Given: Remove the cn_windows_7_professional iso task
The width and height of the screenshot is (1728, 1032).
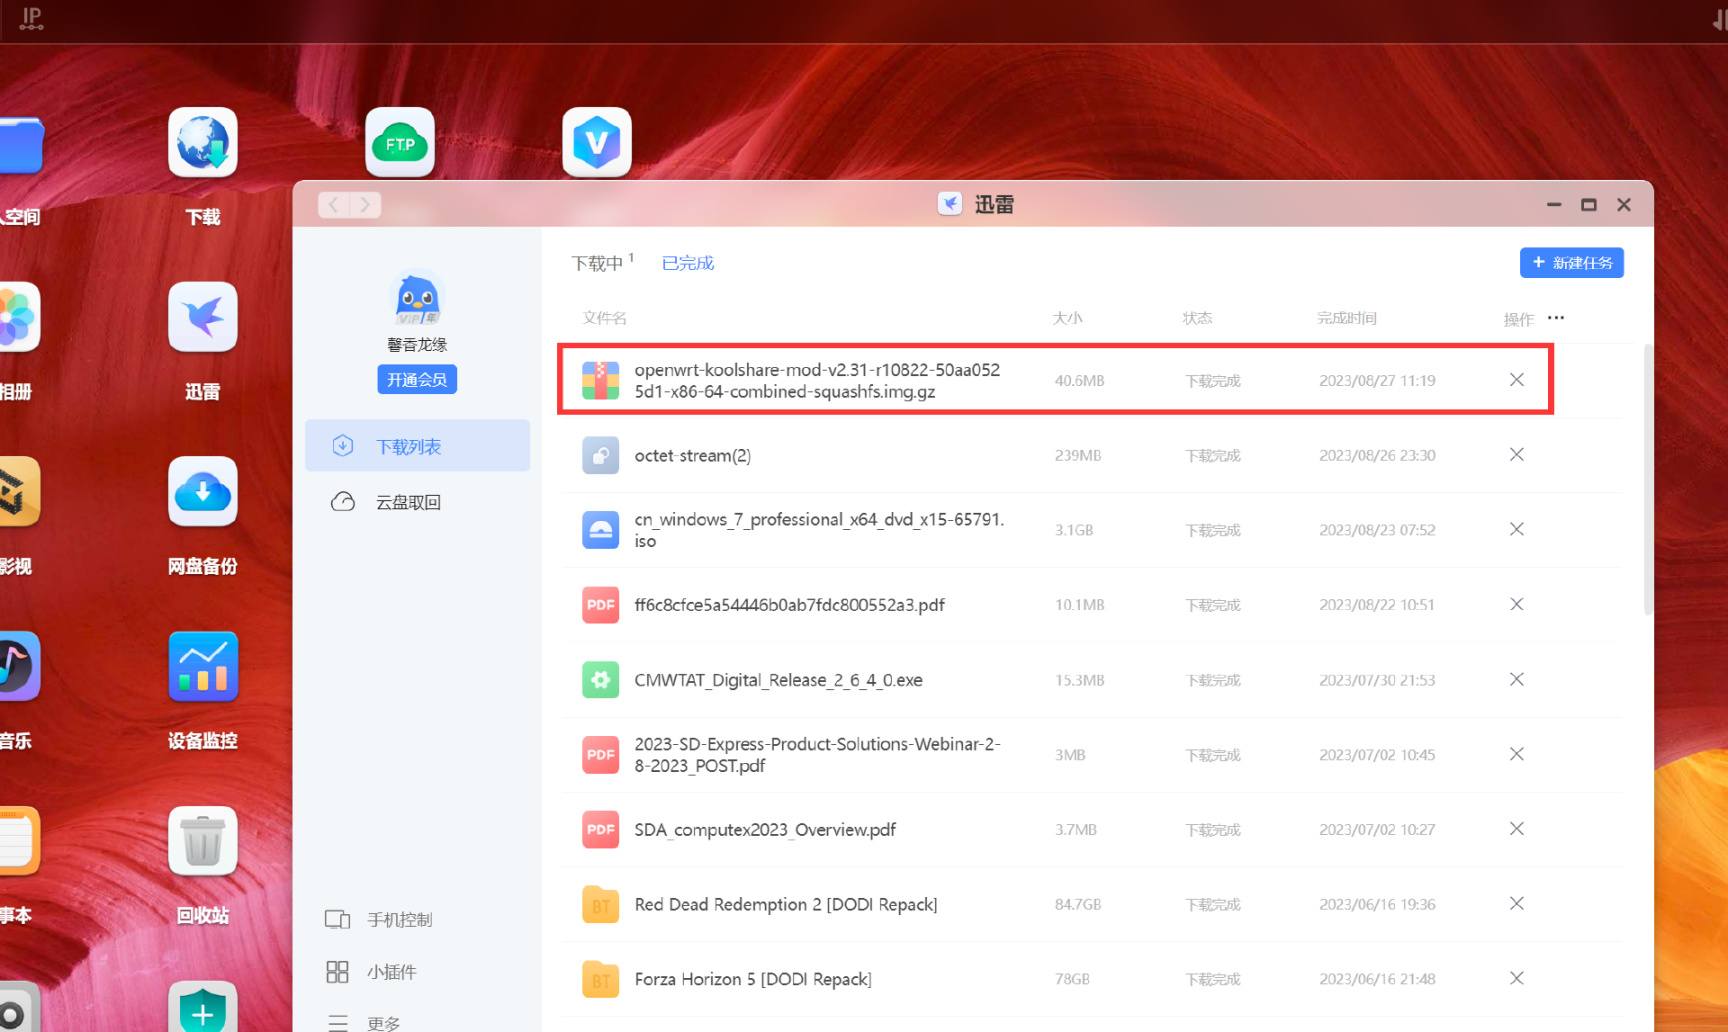Looking at the screenshot, I should point(1517,529).
